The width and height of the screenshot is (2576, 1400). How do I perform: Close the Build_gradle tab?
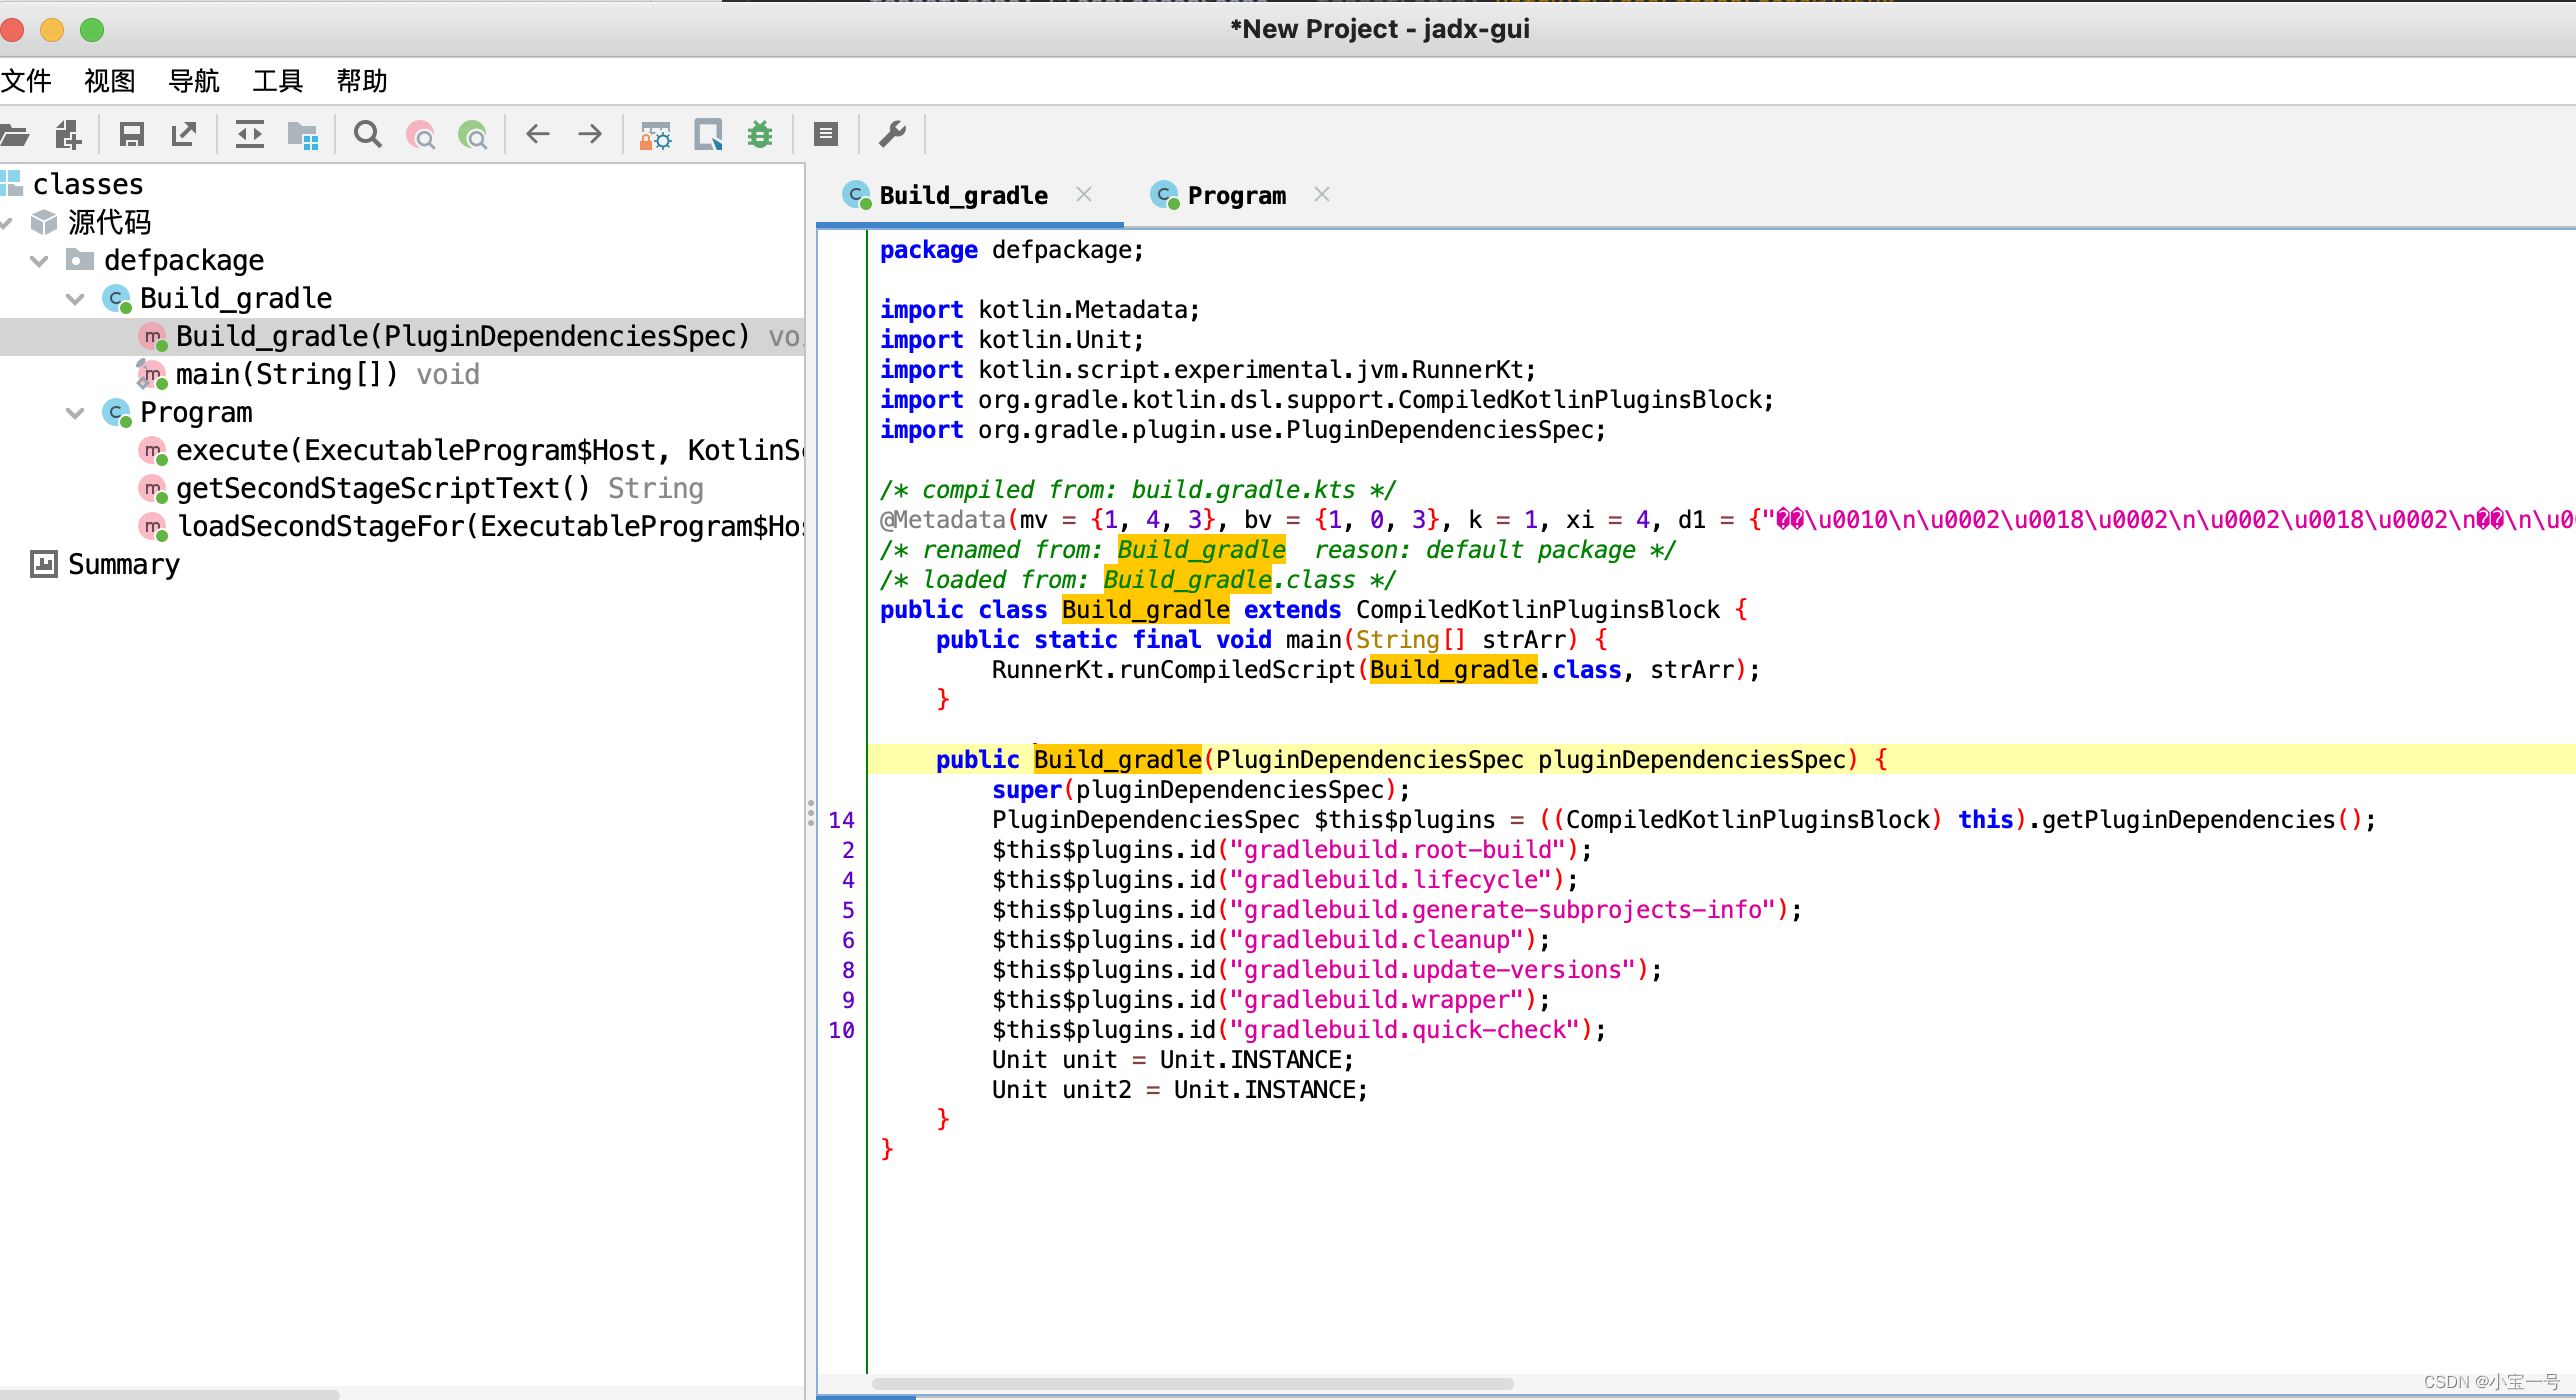point(1084,195)
